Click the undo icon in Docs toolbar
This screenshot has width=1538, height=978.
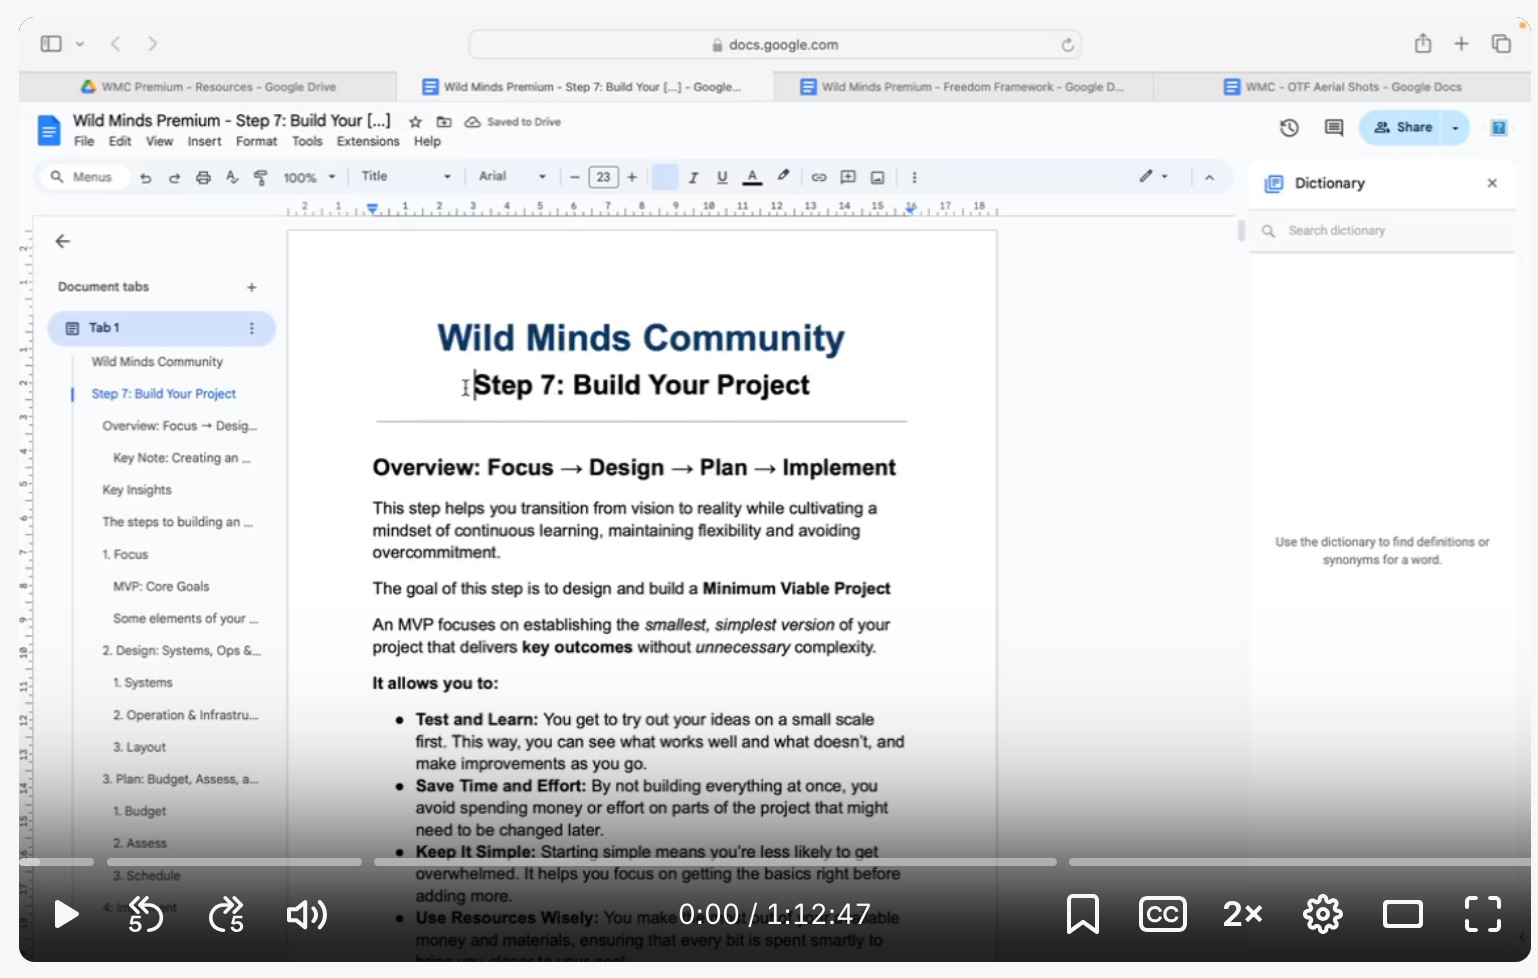pyautogui.click(x=146, y=177)
